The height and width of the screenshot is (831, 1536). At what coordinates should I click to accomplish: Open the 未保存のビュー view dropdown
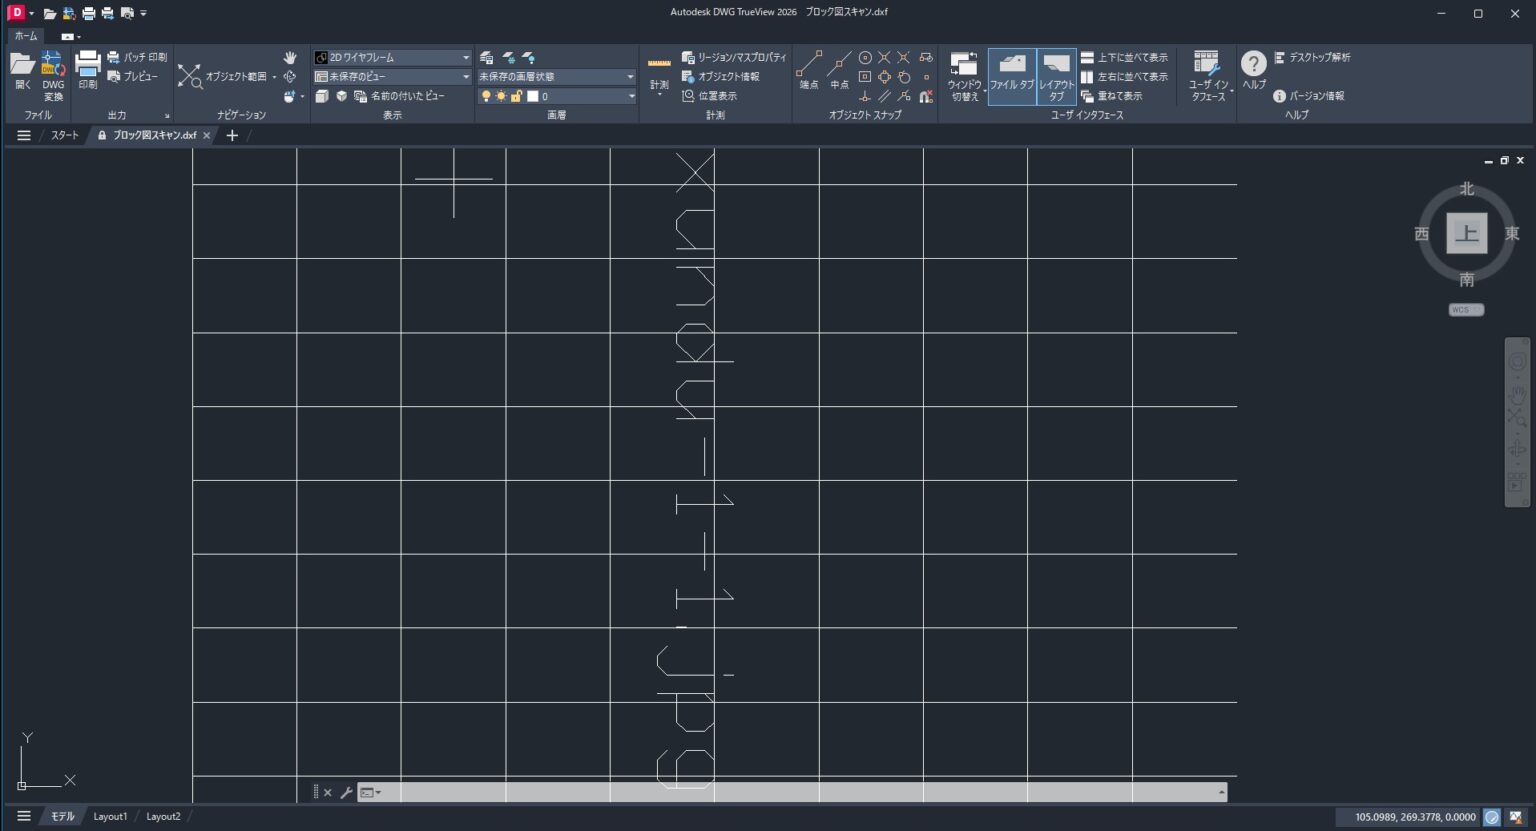(391, 77)
